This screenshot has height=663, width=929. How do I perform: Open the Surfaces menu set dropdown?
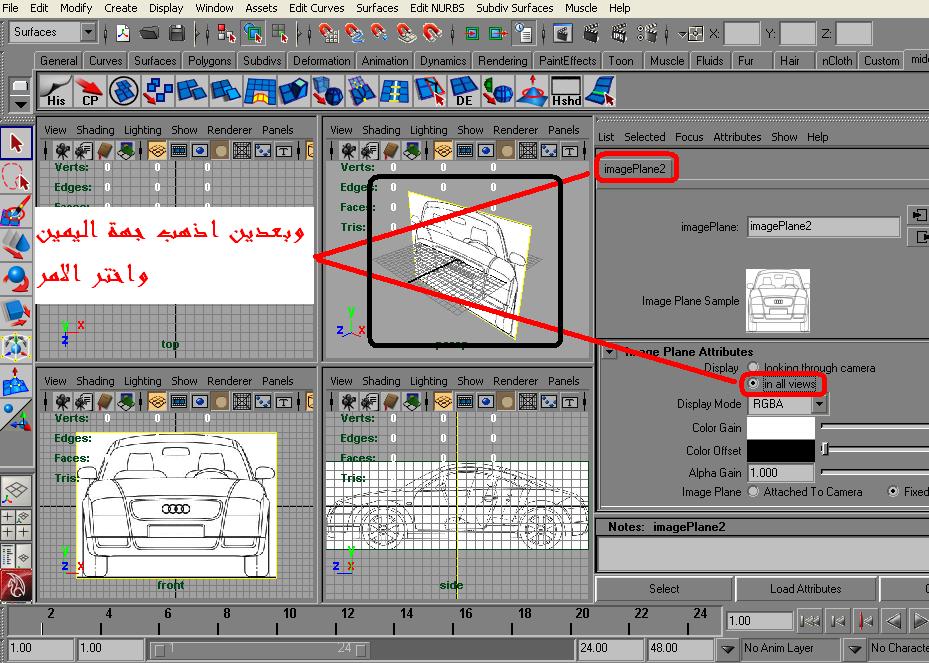[x=88, y=32]
